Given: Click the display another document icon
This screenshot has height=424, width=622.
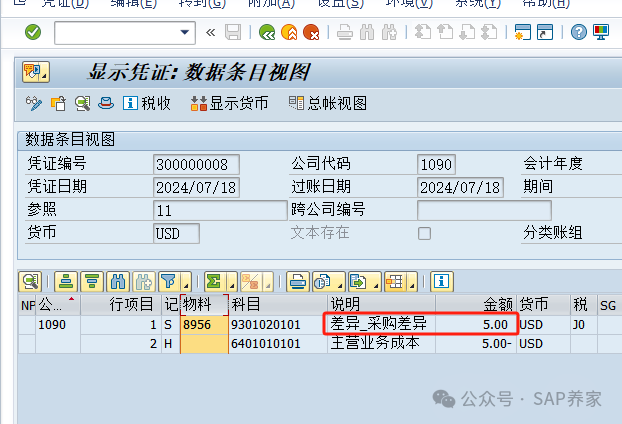Looking at the screenshot, I should pos(58,104).
